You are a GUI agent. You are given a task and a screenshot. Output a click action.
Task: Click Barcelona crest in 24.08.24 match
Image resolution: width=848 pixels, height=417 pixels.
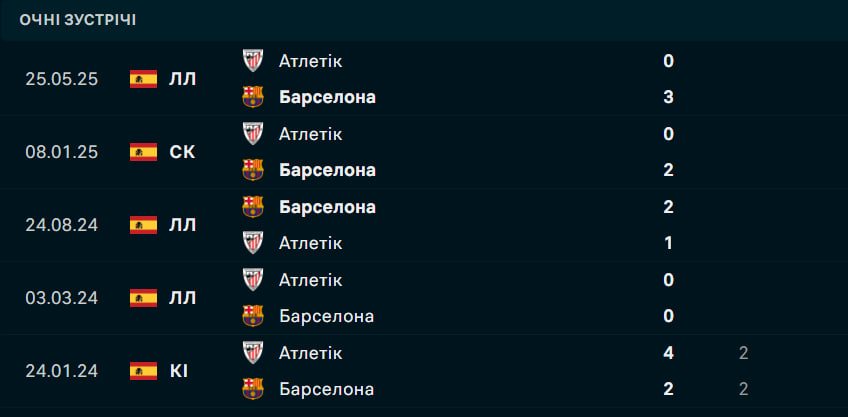(x=254, y=207)
